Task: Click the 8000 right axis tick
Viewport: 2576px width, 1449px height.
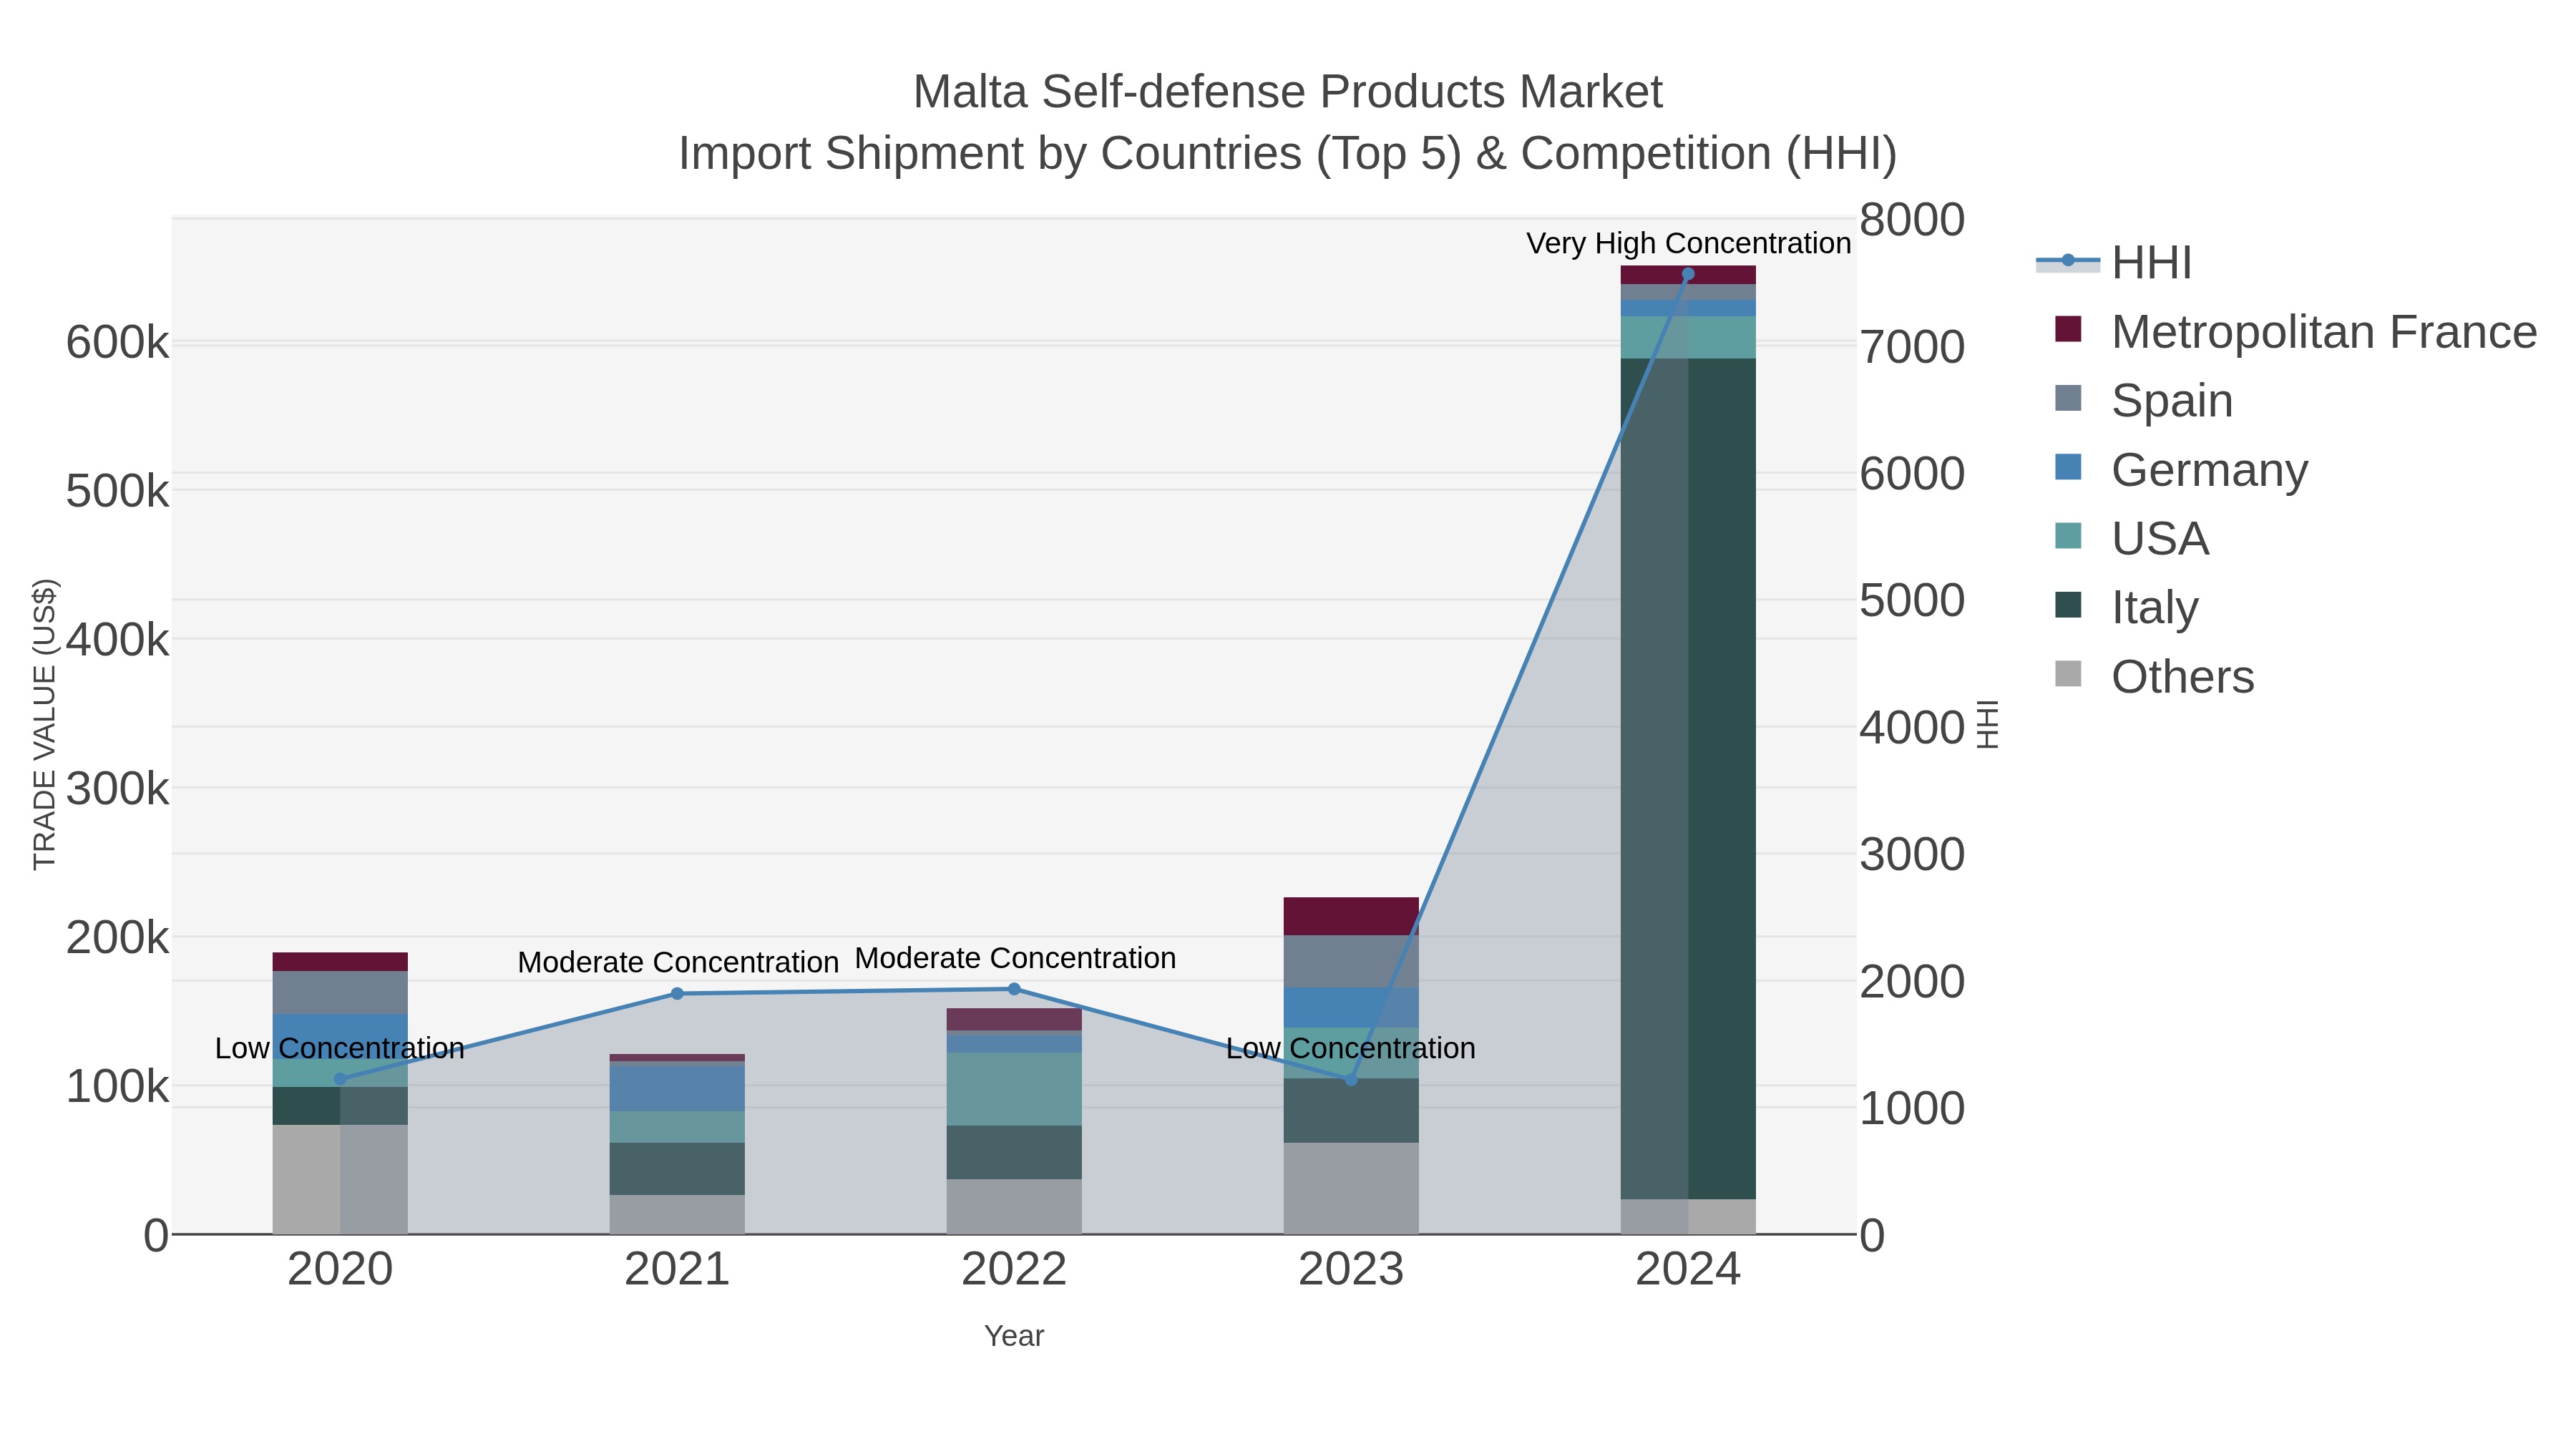Action: coord(1912,220)
